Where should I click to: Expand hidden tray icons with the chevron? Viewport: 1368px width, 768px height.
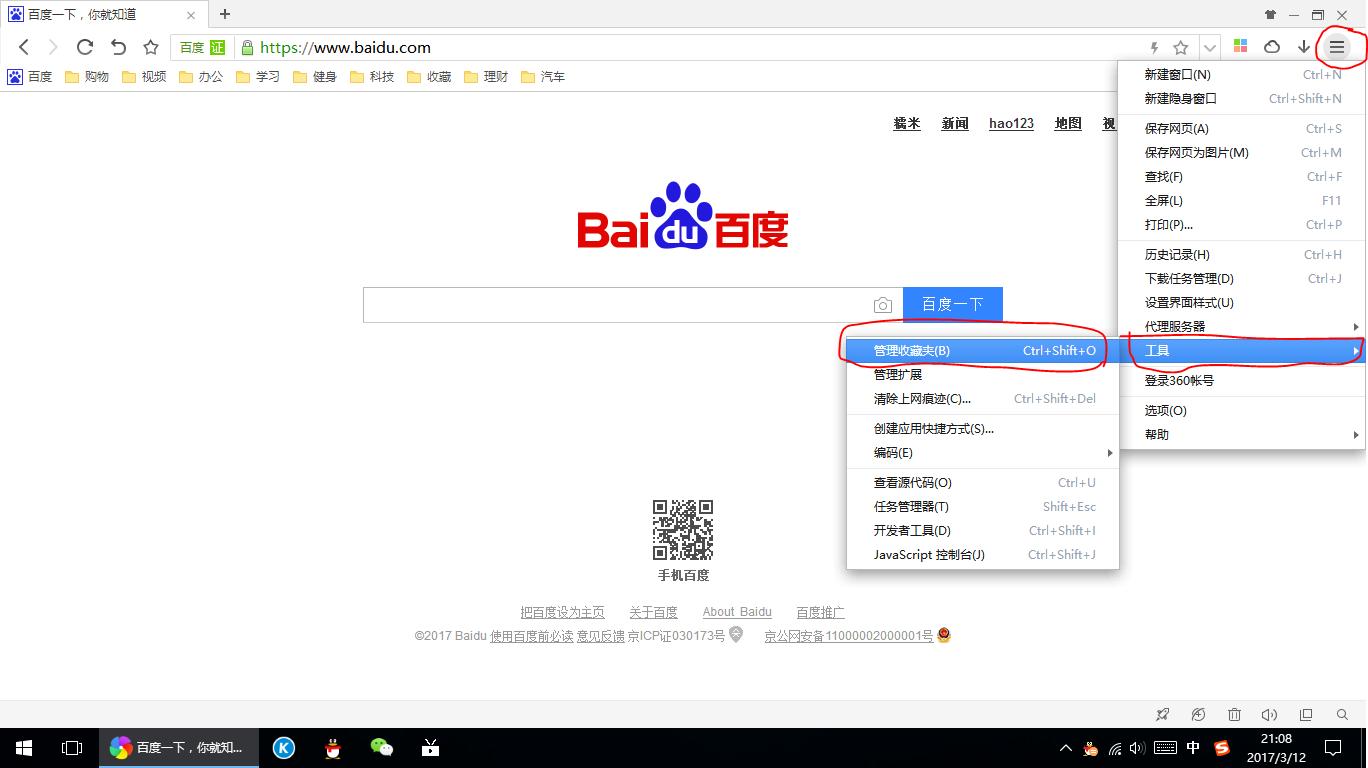click(x=1065, y=747)
